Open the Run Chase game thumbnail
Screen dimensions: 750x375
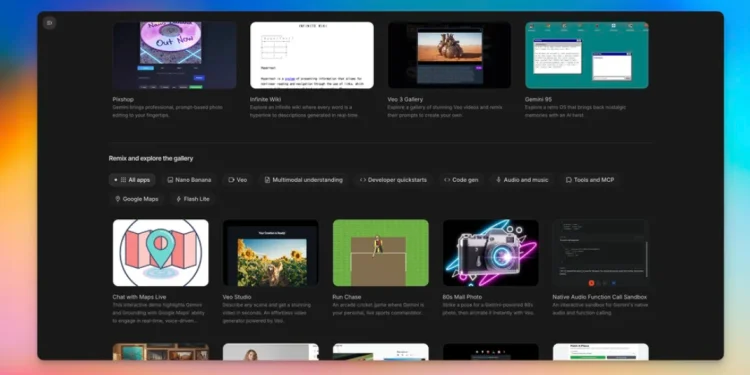point(381,253)
